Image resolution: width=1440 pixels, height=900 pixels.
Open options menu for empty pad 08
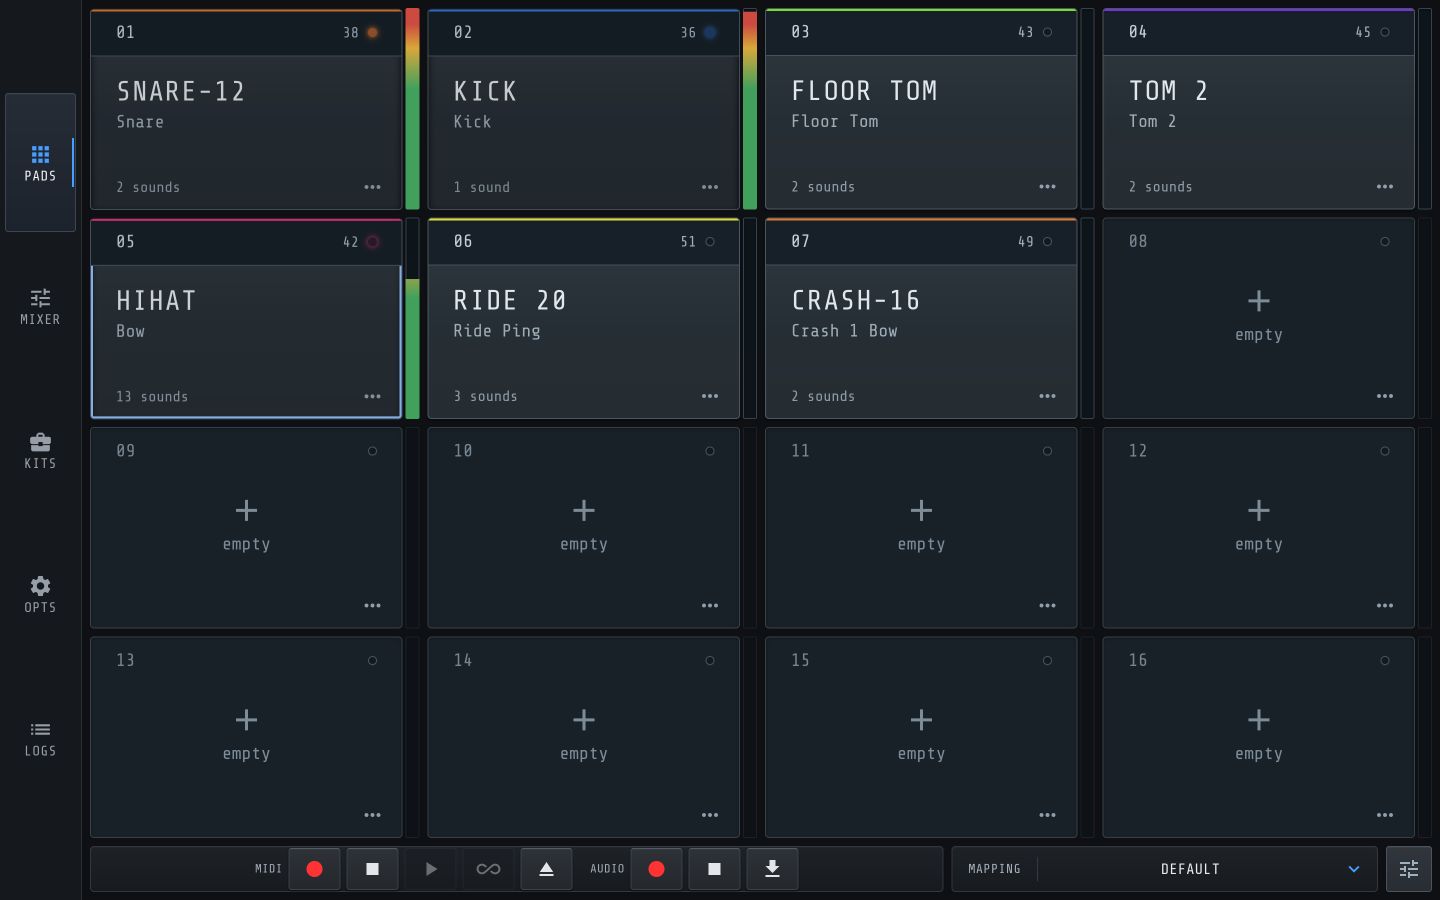click(x=1385, y=396)
